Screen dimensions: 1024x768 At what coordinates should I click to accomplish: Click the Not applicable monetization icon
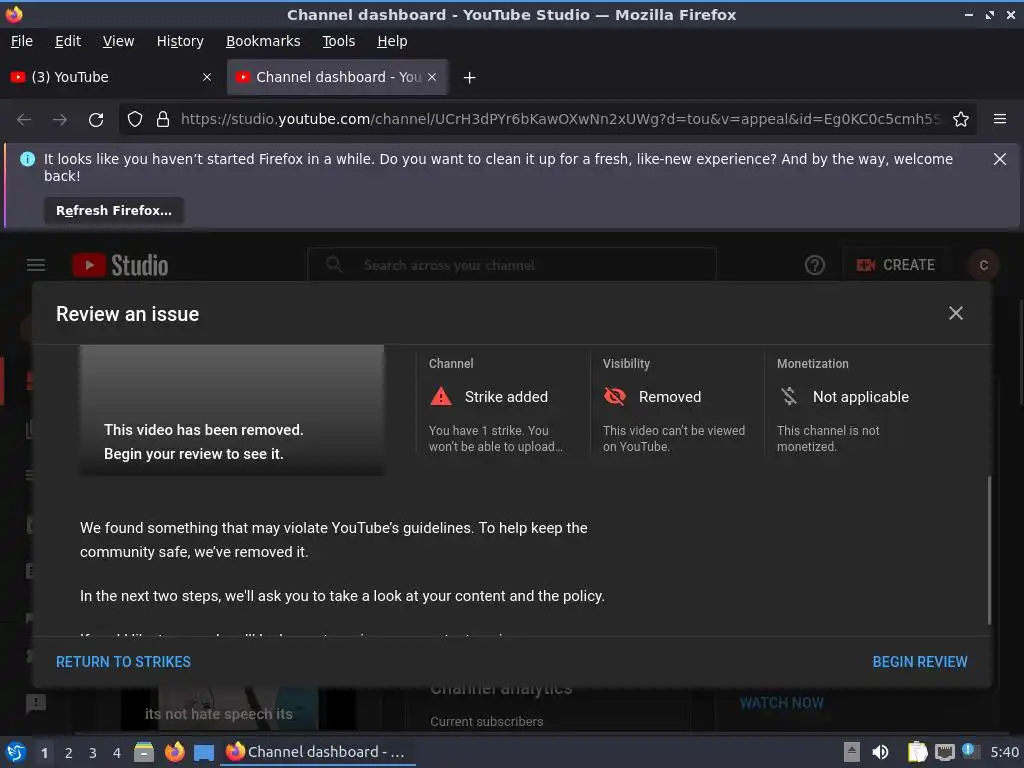(x=789, y=396)
